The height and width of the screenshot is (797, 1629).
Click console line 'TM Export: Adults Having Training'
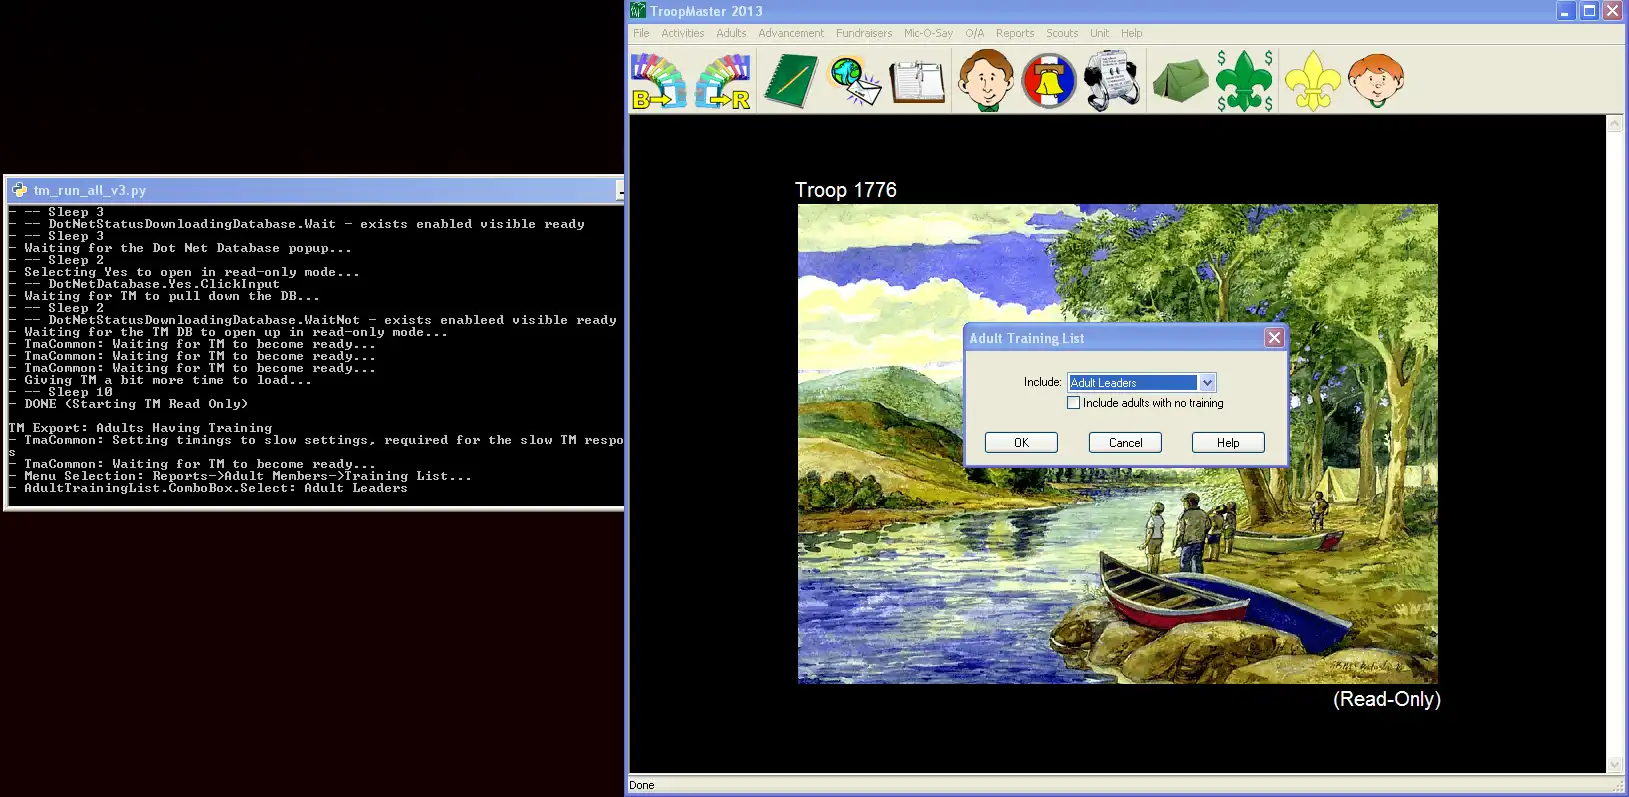click(140, 428)
